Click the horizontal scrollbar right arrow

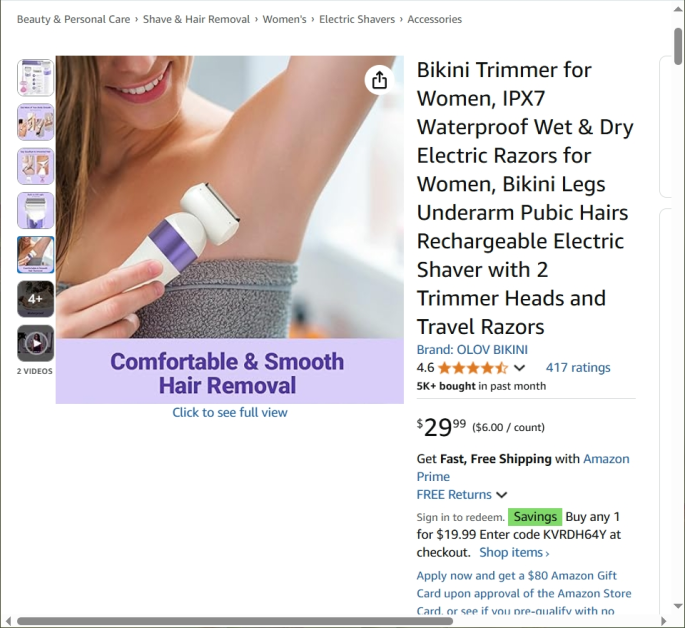tap(664, 621)
